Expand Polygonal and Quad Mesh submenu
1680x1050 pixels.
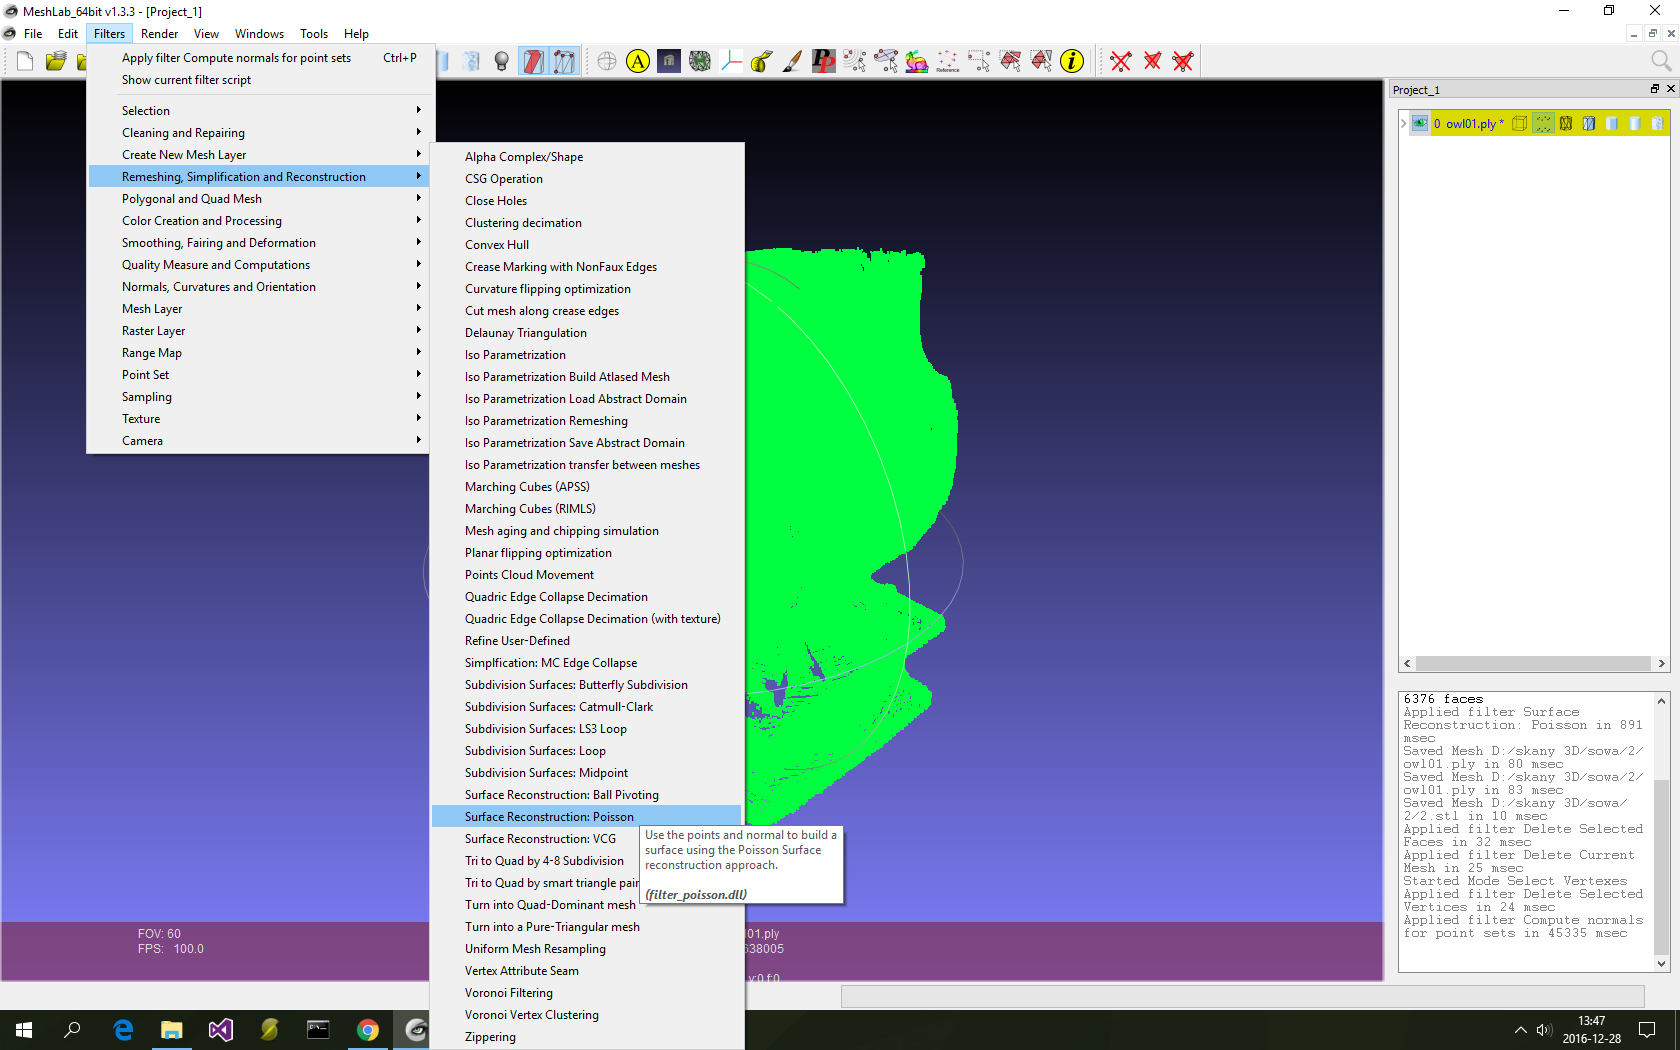click(x=259, y=199)
